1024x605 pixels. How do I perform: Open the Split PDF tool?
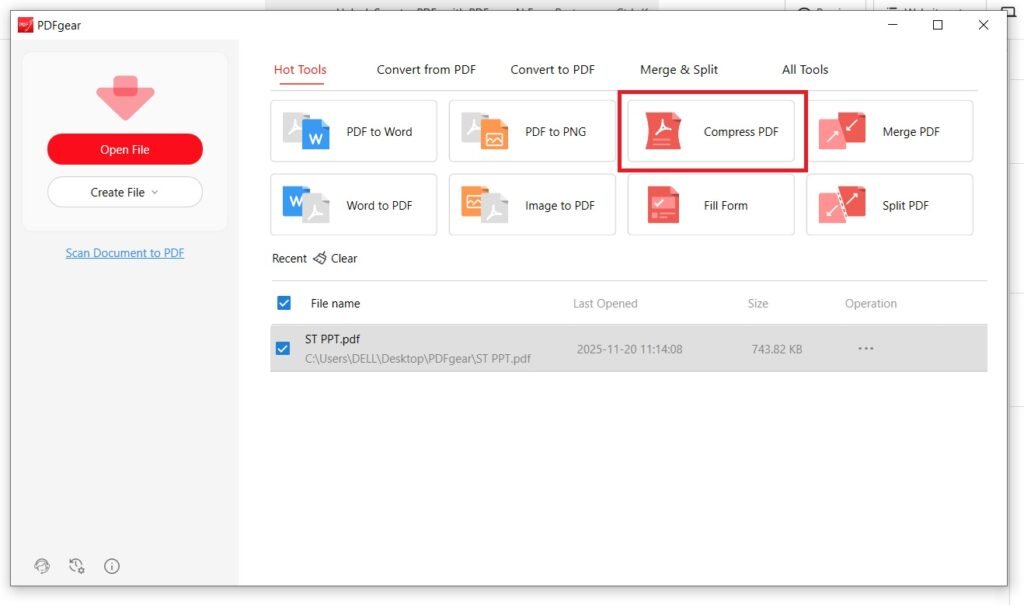(889, 204)
